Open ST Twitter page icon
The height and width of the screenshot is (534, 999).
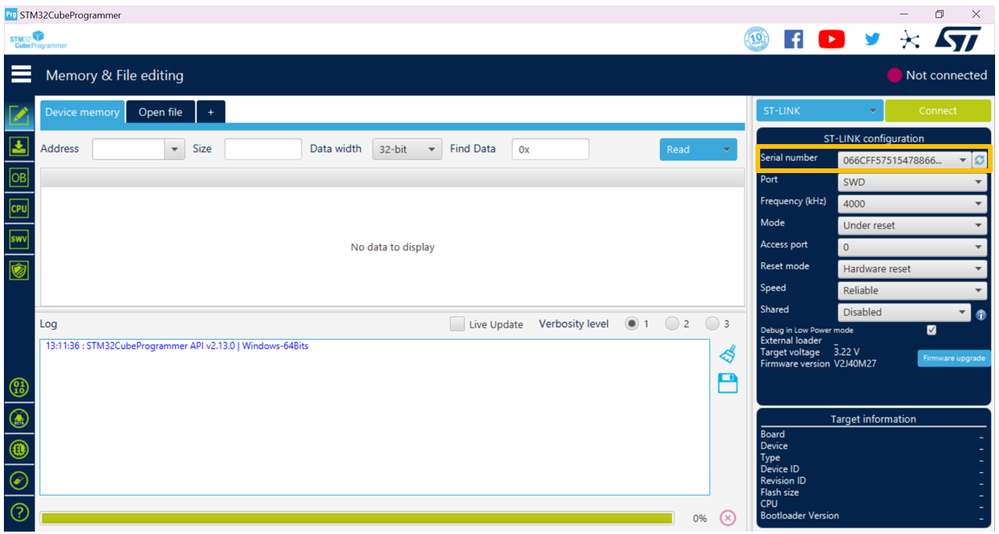point(872,40)
